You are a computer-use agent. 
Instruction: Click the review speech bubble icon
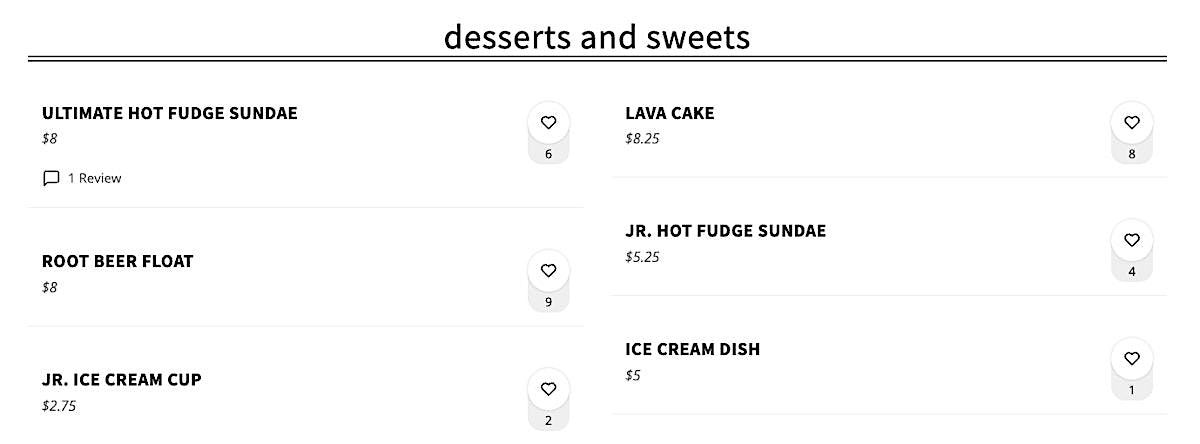[x=51, y=178]
